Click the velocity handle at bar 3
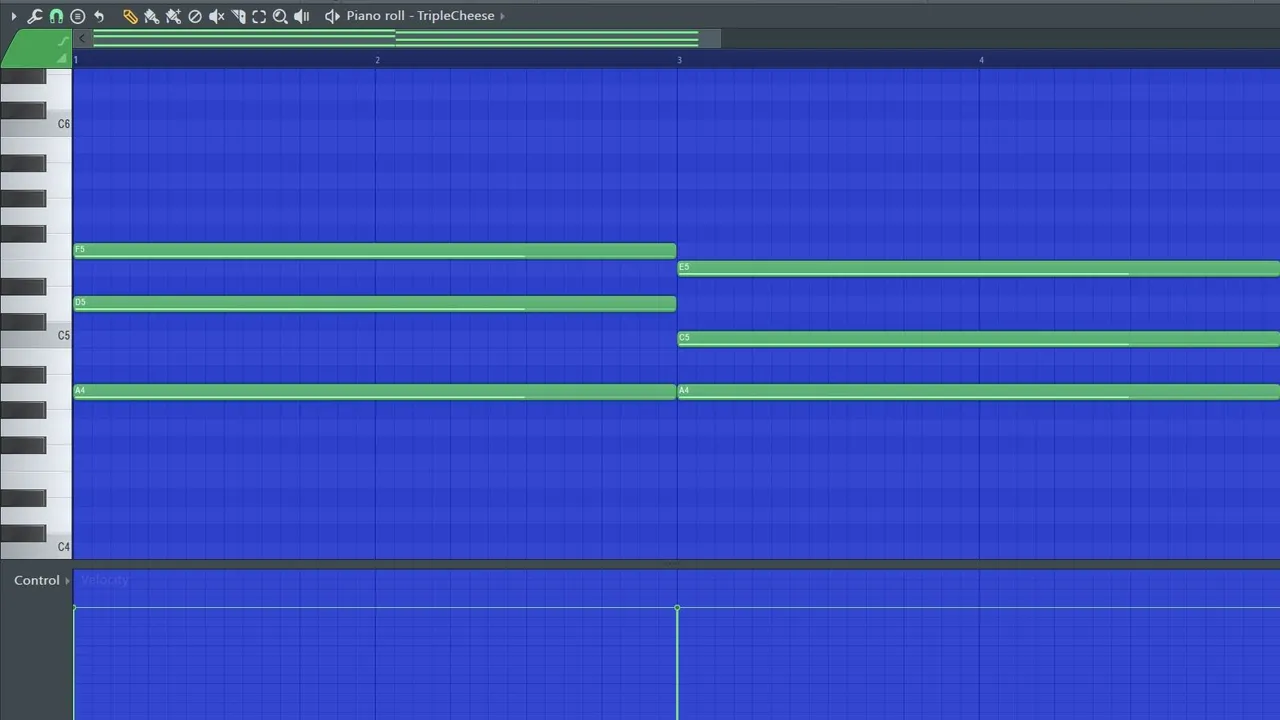 click(677, 608)
